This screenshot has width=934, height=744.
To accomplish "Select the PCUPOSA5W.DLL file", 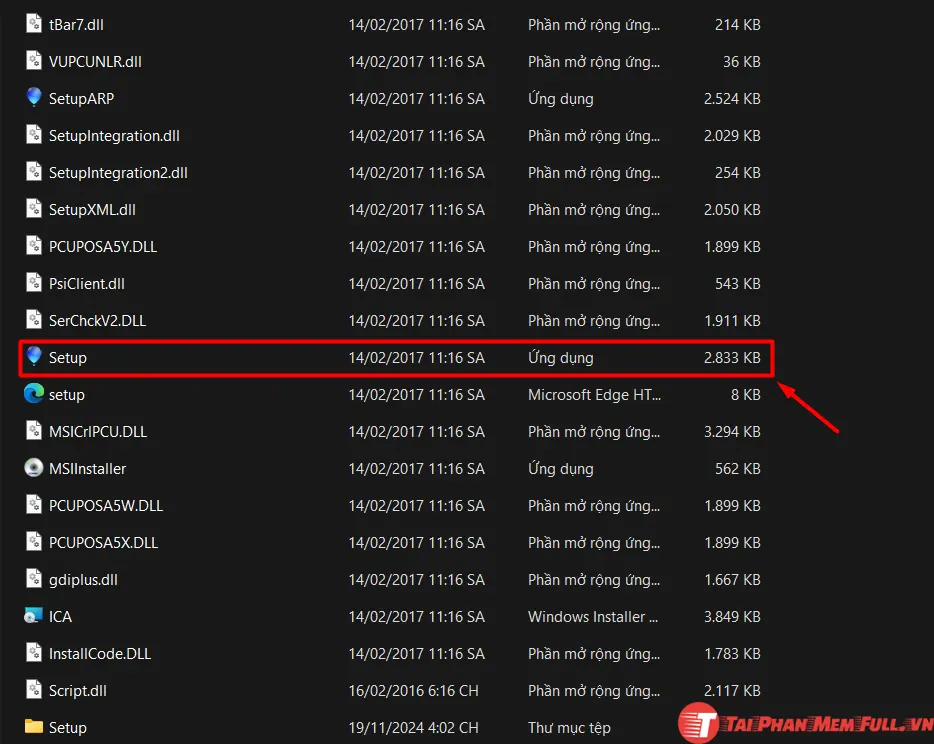I will point(105,505).
